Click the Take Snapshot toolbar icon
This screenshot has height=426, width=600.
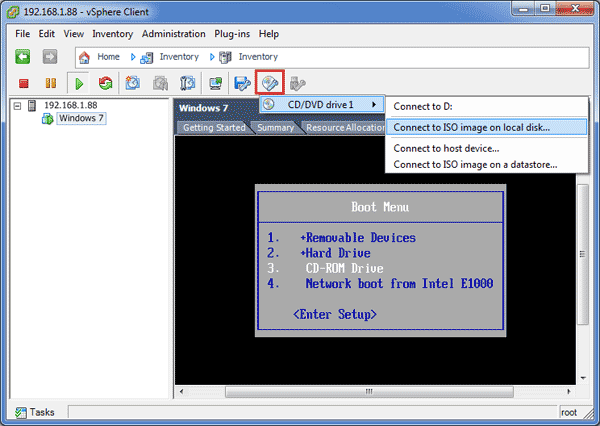[x=133, y=83]
